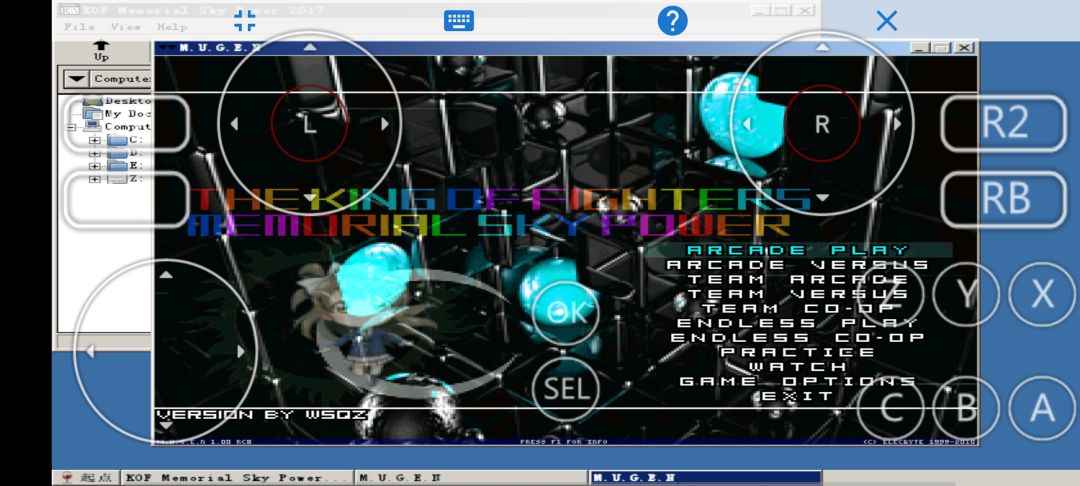Click the Up folder toolbar button
This screenshot has height=486, width=1080.
pyautogui.click(x=101, y=52)
